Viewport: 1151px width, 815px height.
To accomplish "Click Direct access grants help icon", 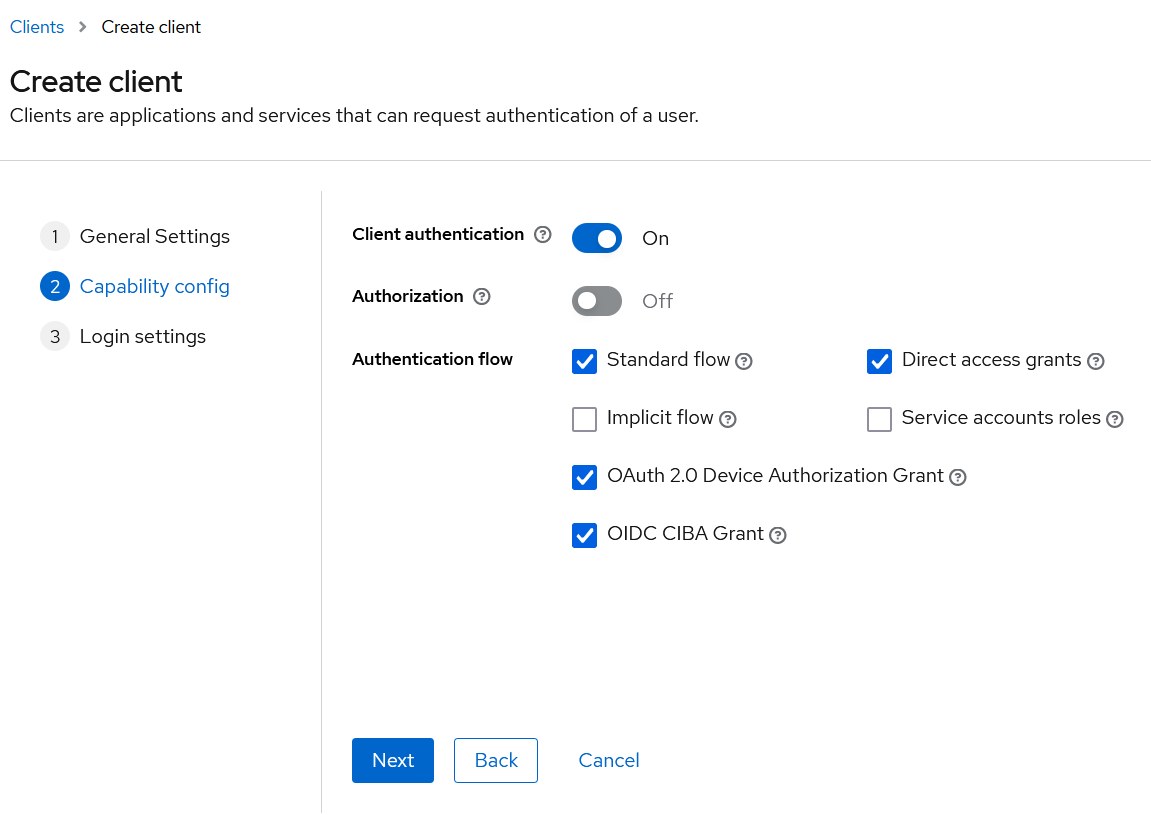I will 1096,362.
